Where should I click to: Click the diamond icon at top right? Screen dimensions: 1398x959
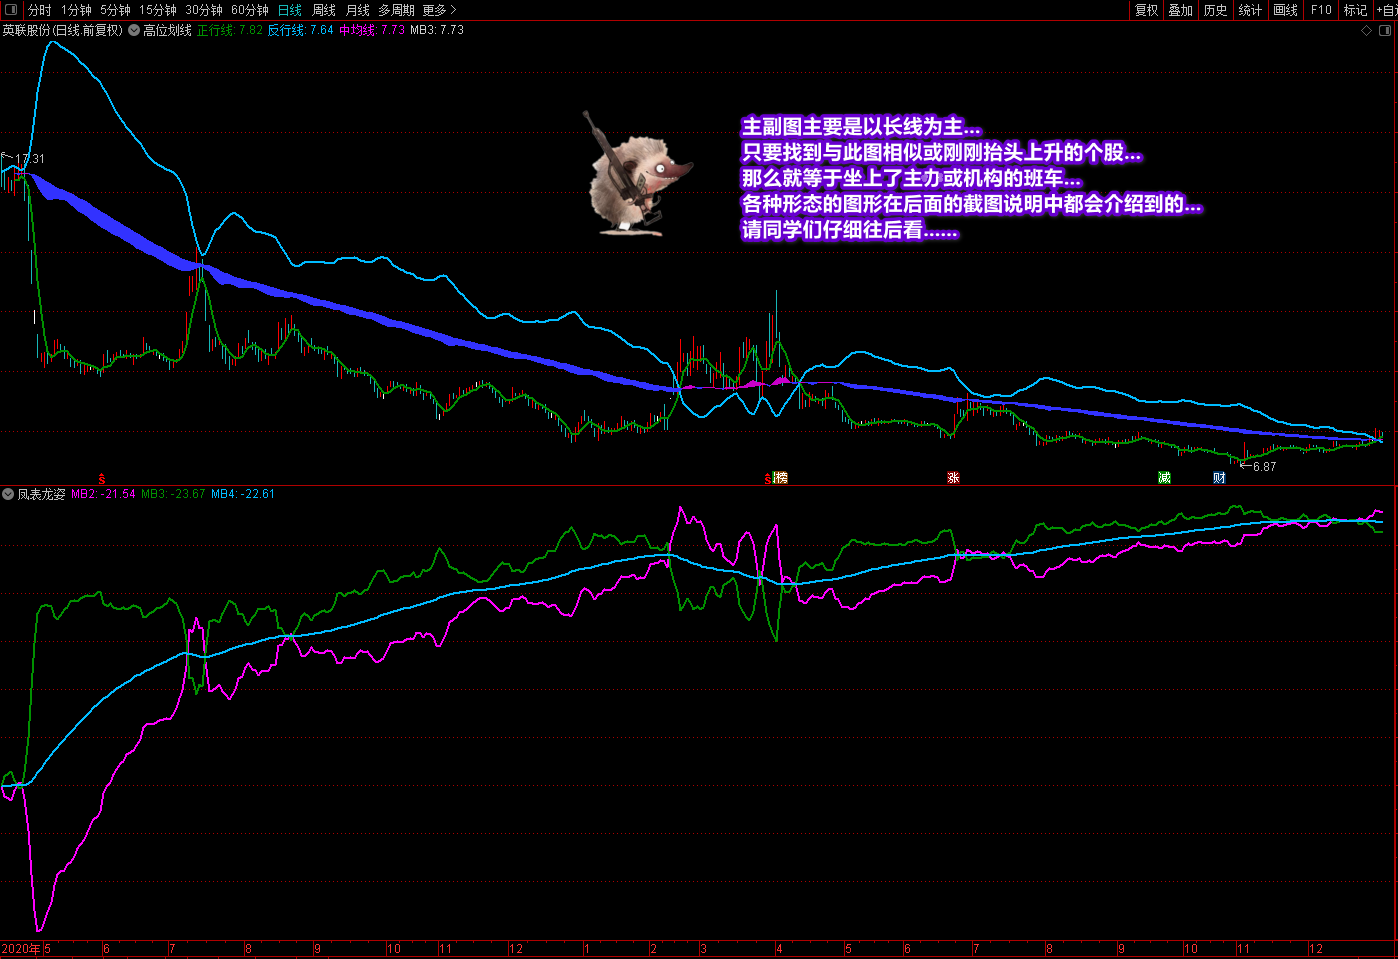(1366, 30)
